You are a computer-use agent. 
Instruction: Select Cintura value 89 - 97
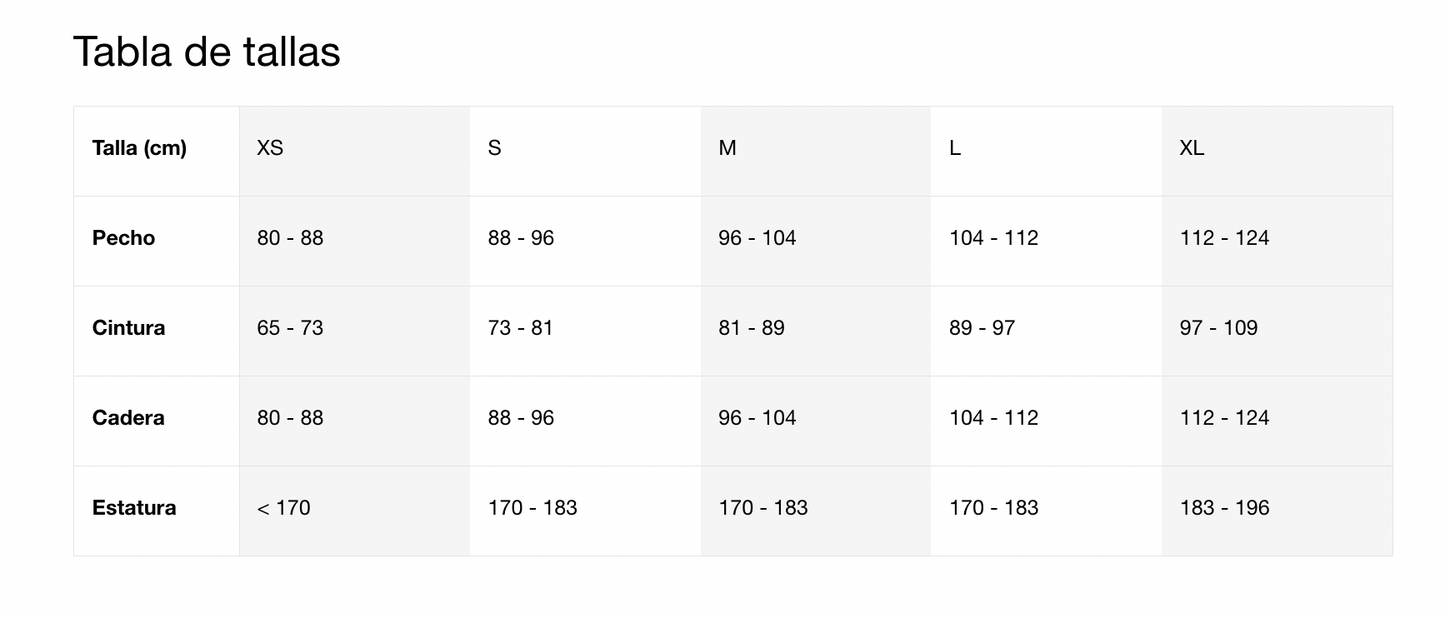pos(982,328)
